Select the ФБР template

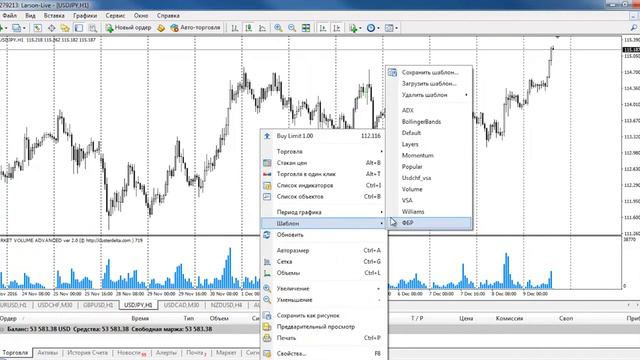tap(429, 223)
